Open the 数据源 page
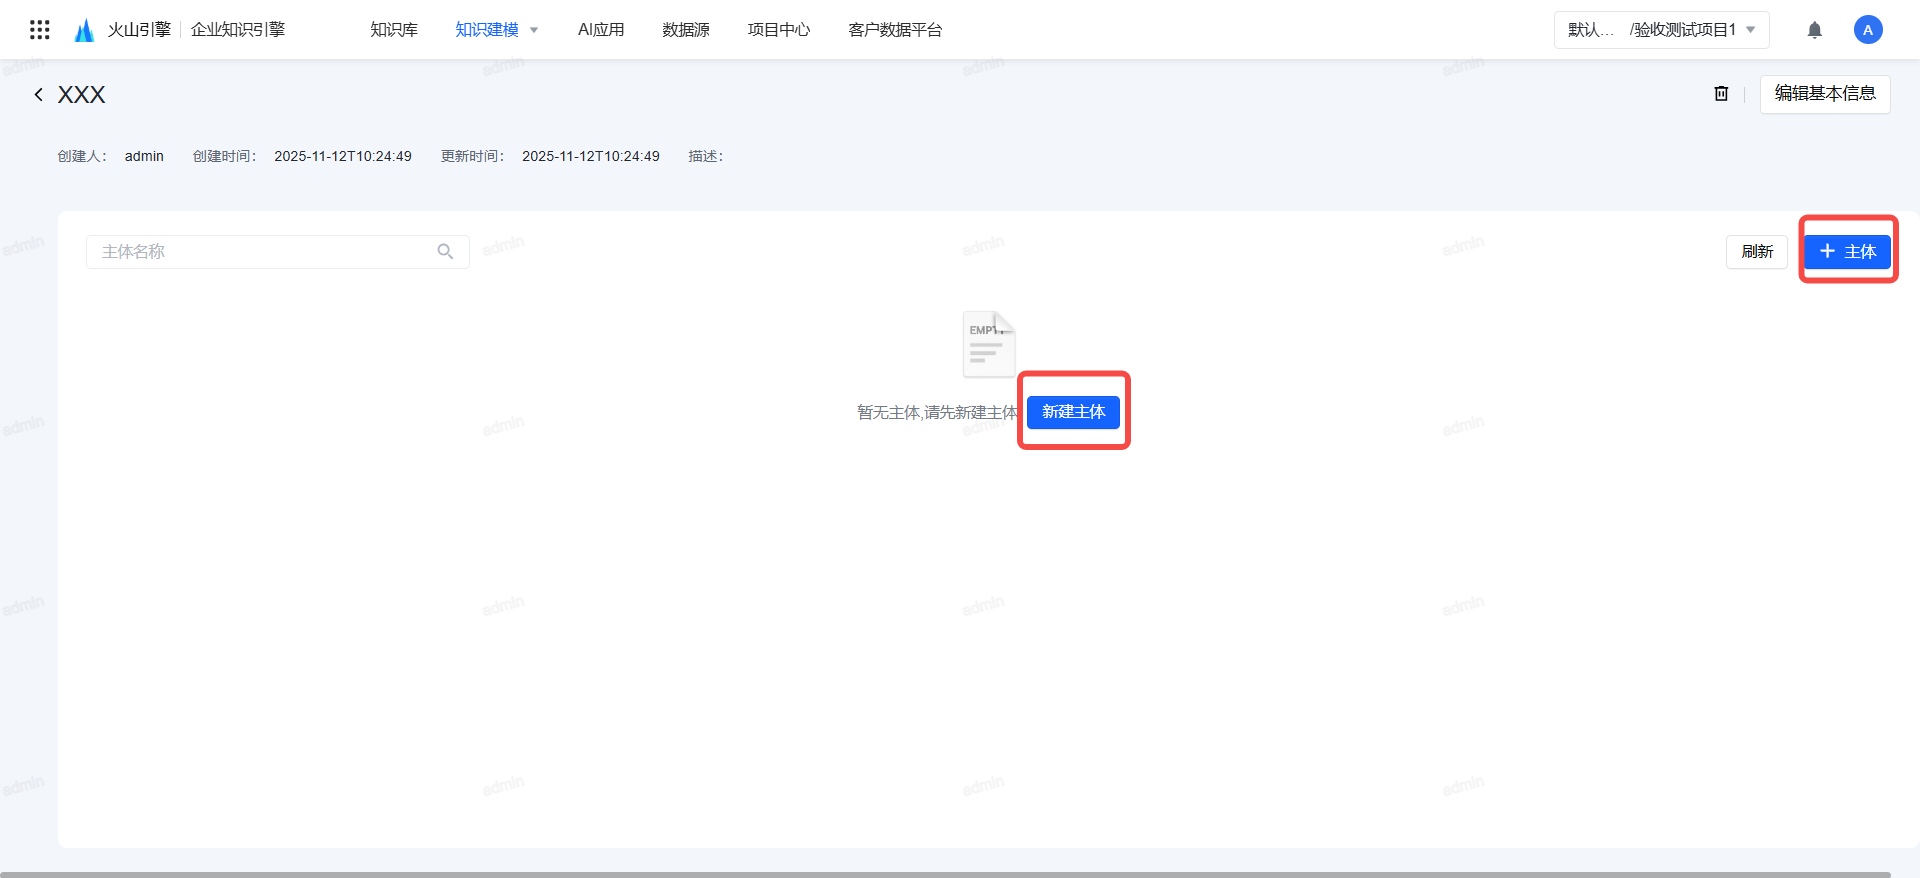 click(x=686, y=30)
